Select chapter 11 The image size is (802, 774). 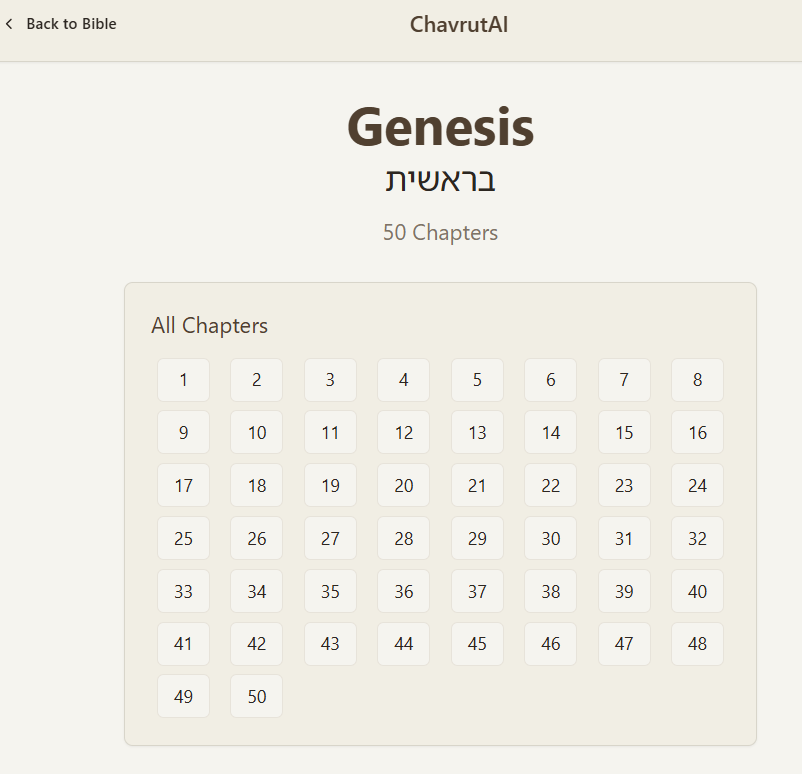(330, 432)
